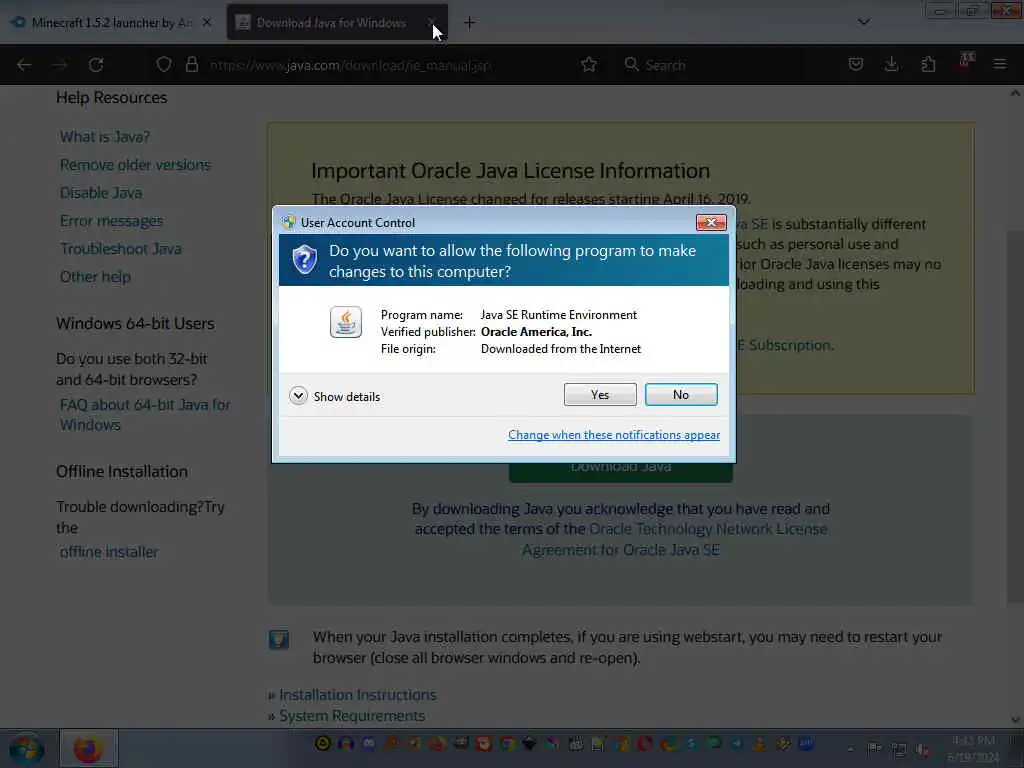The image size is (1024, 768).
Task: Open 'FAQ about 64-bit Java for Windows' link
Action: (x=145, y=415)
